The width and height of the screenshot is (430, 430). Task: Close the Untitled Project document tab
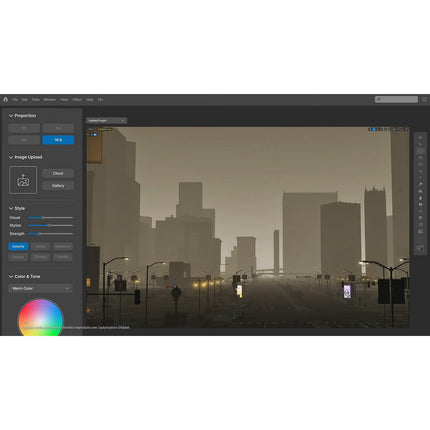tap(122, 120)
